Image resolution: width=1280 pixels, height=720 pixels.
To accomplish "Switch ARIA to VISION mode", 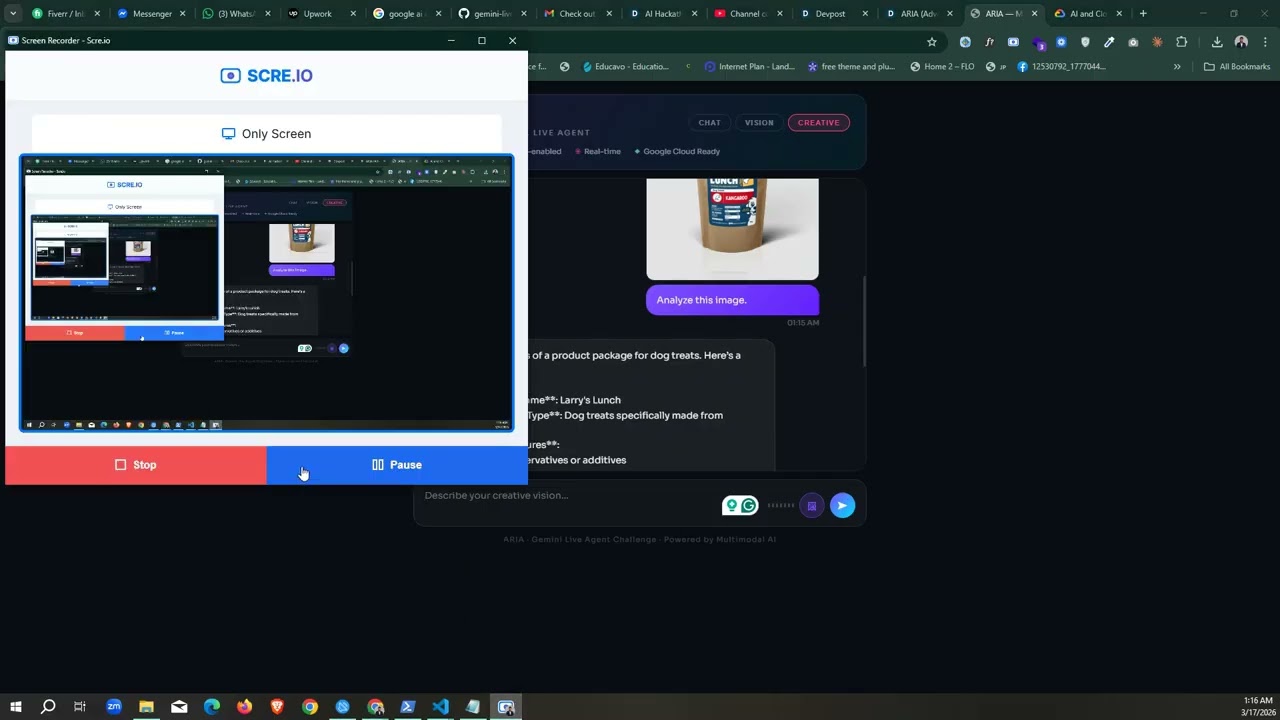I will [x=759, y=123].
